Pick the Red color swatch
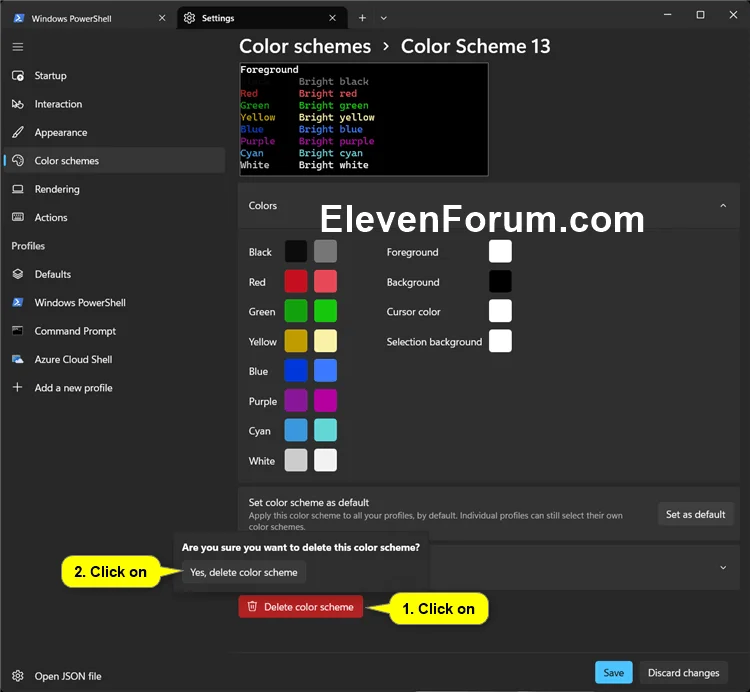This screenshot has height=692, width=750. click(296, 281)
